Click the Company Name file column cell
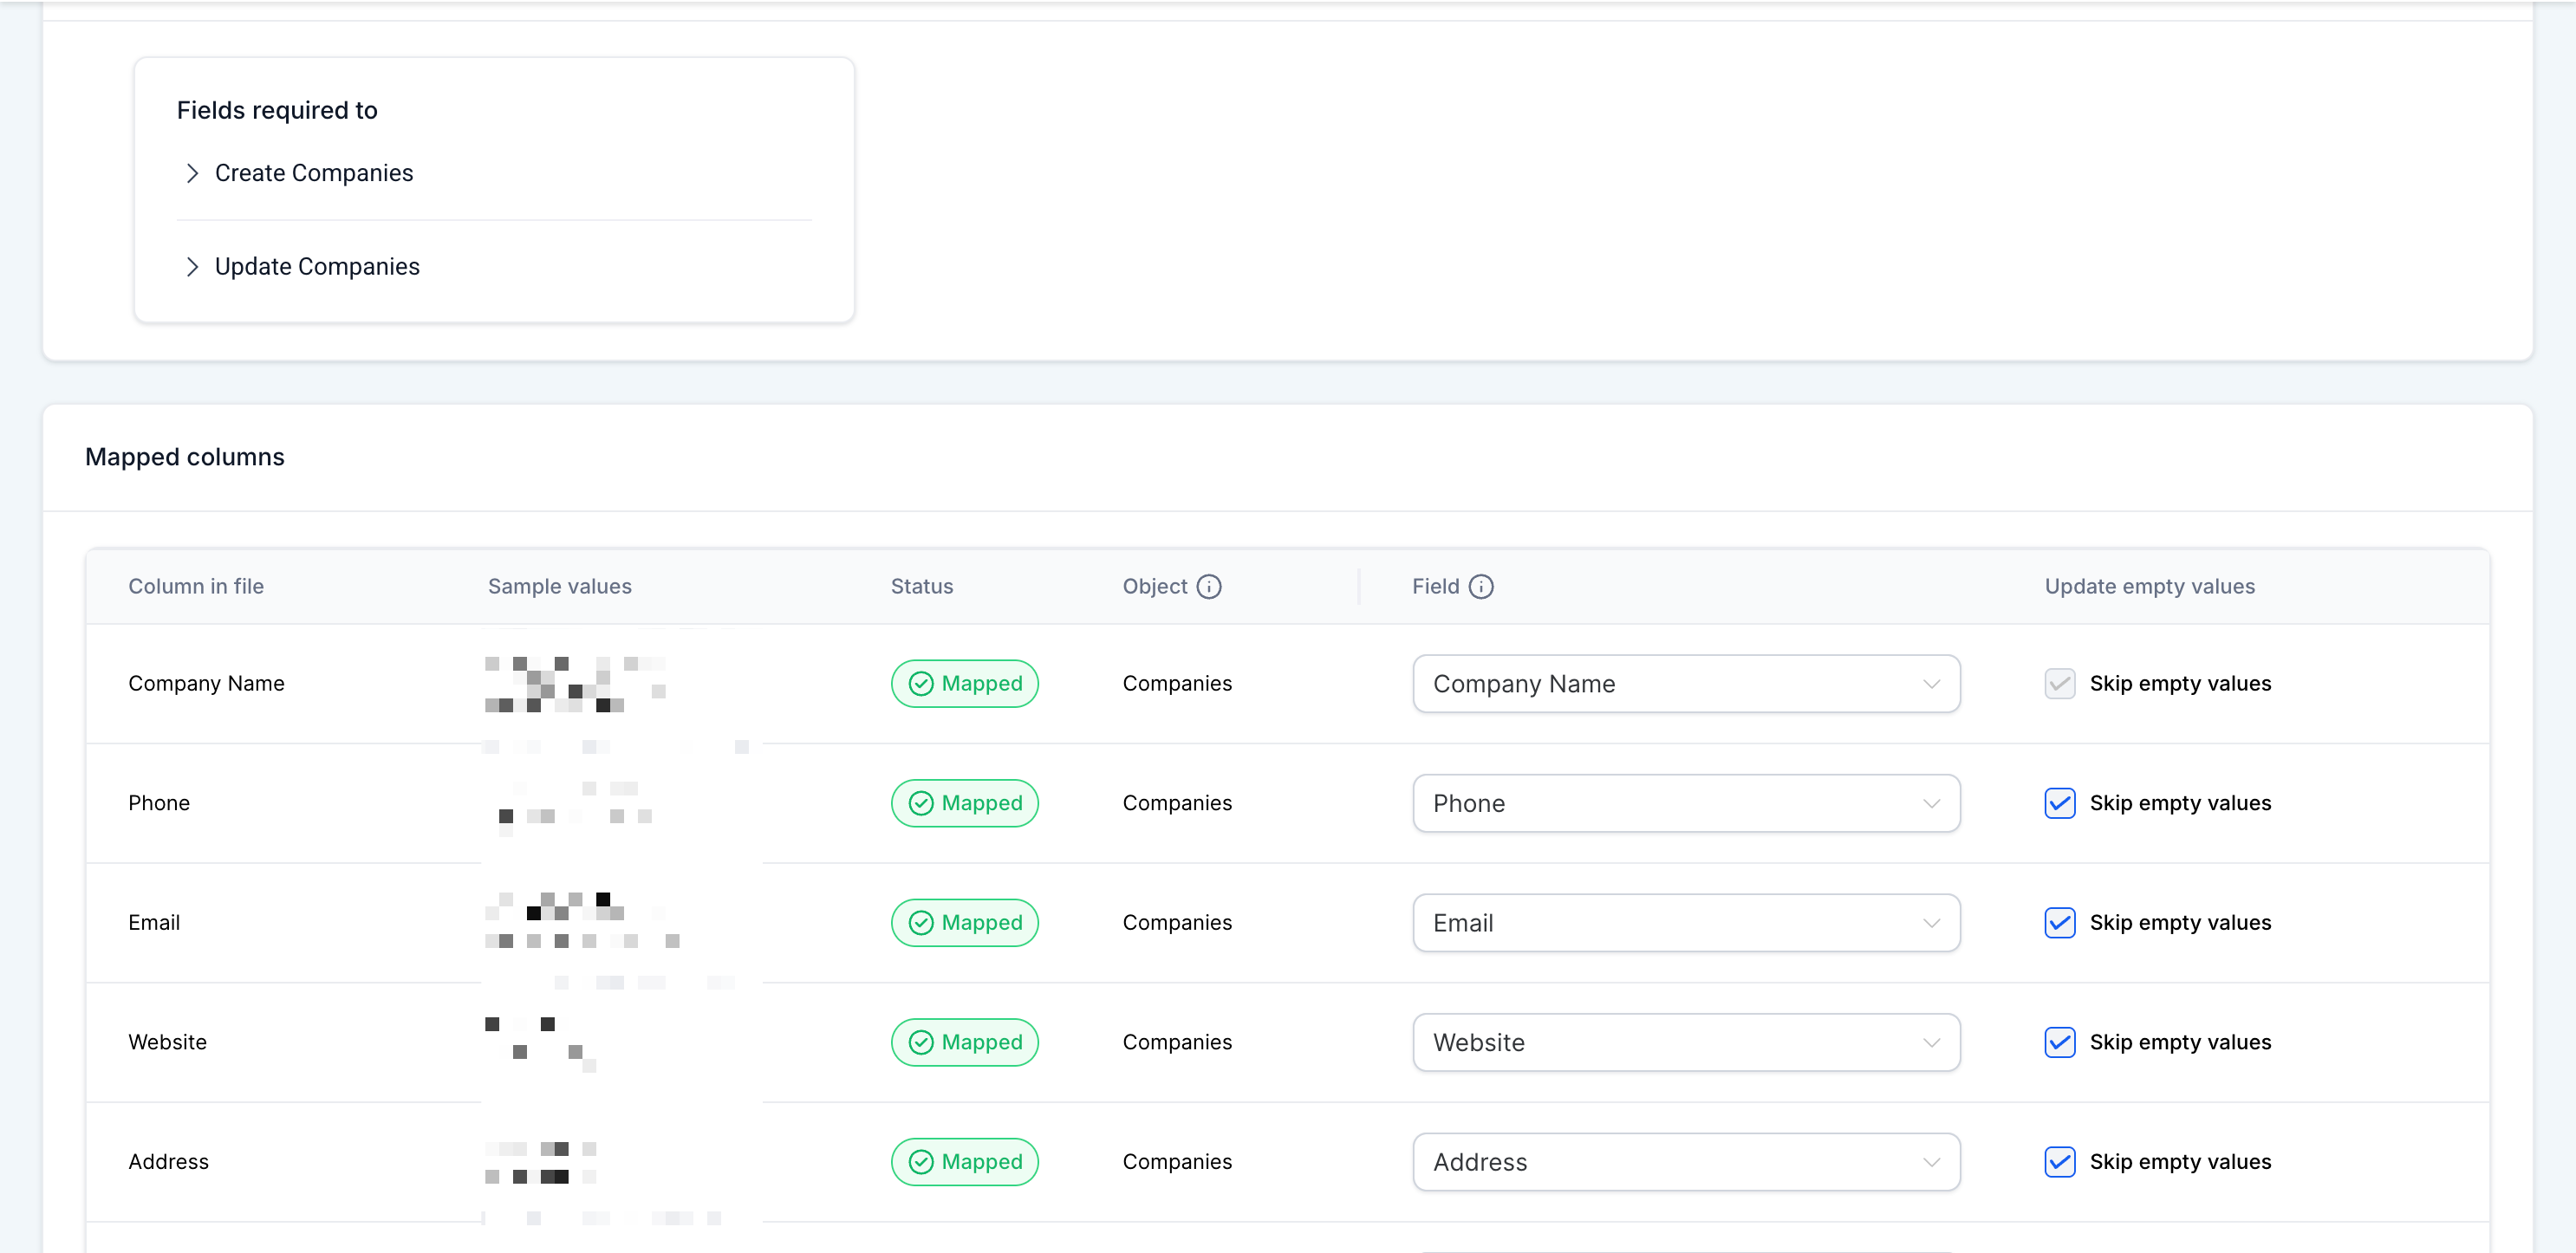 coord(206,684)
